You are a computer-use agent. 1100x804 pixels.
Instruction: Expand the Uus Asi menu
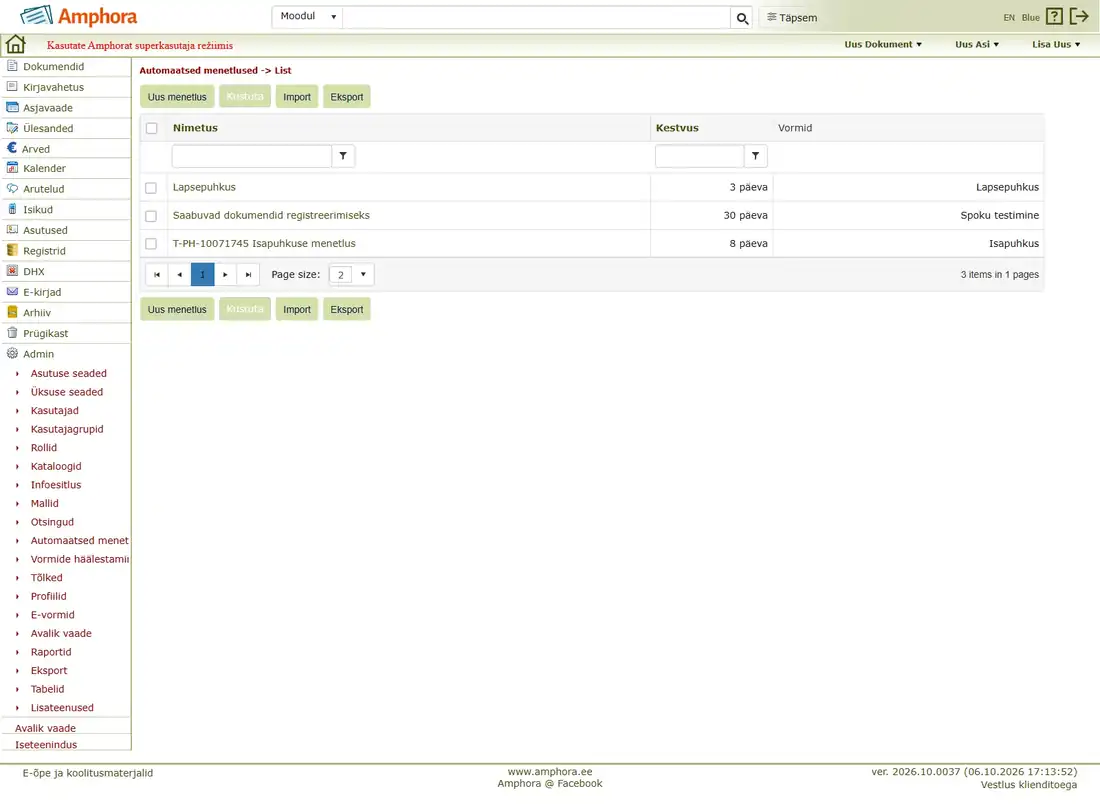(x=977, y=44)
